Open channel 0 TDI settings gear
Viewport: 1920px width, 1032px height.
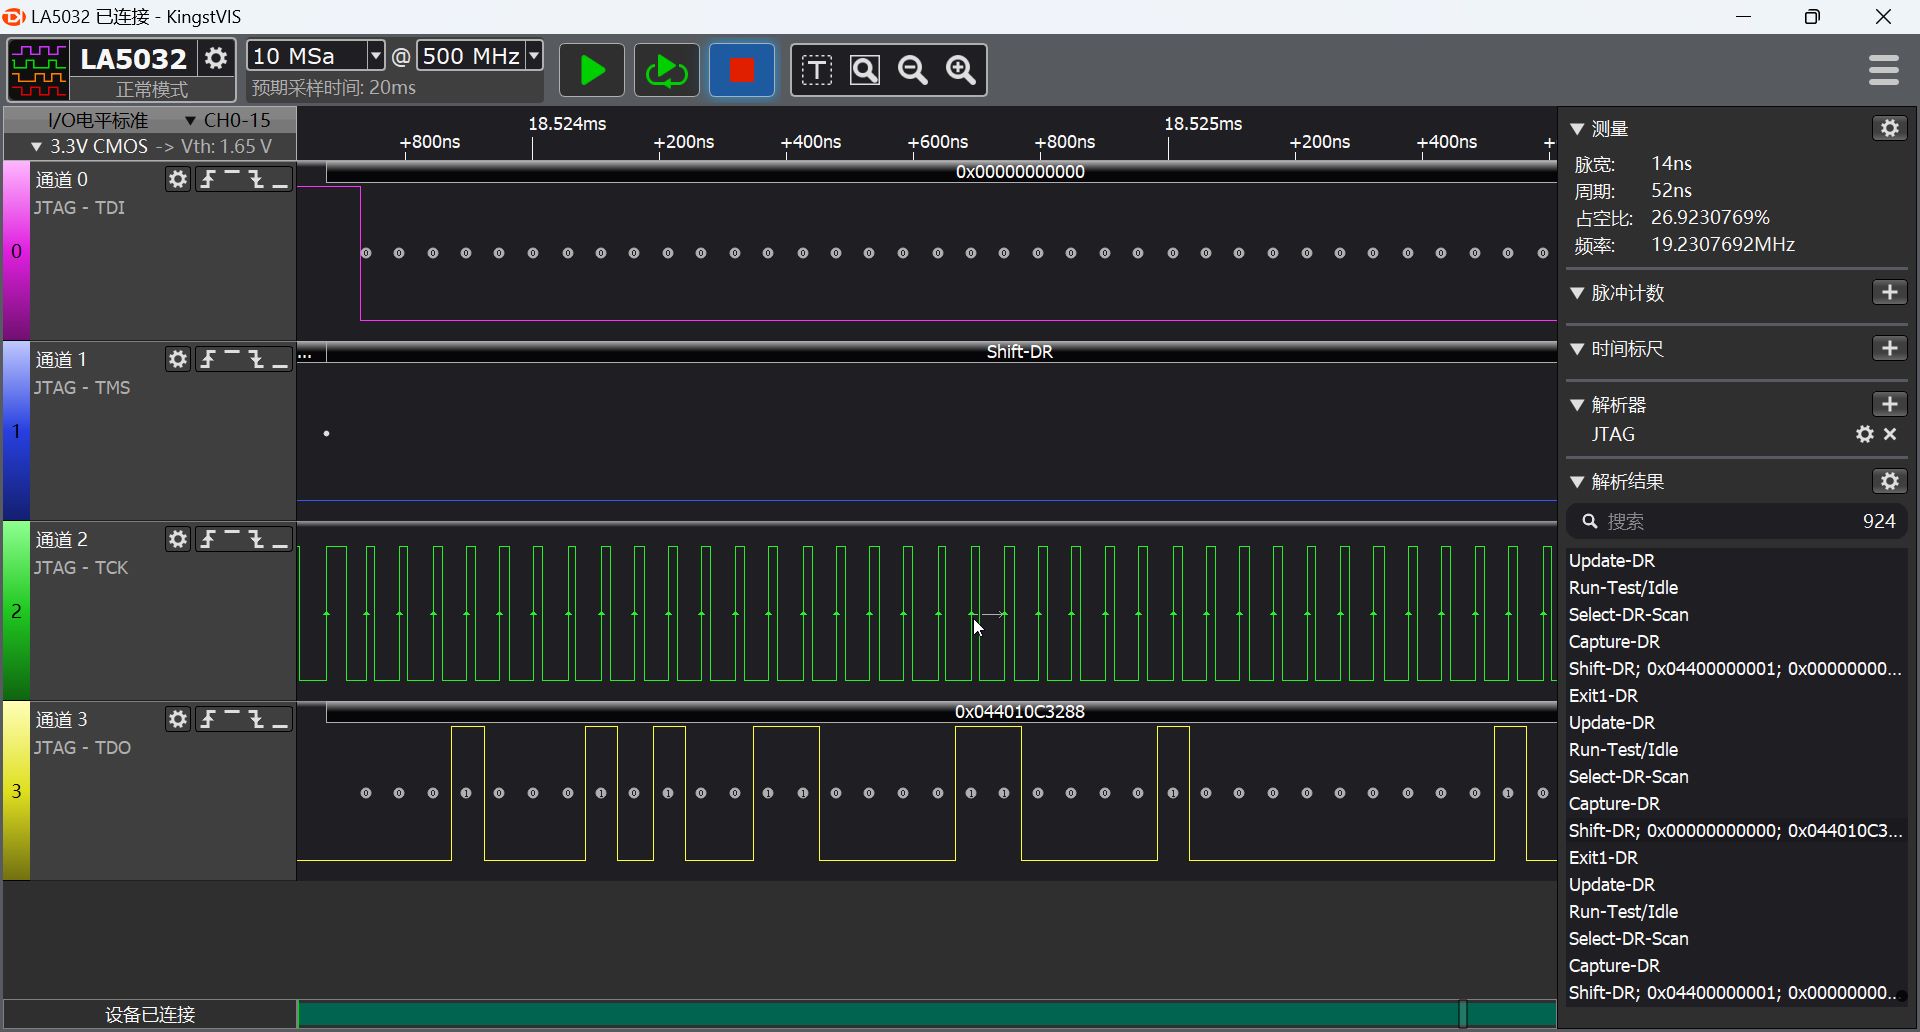[x=178, y=179]
